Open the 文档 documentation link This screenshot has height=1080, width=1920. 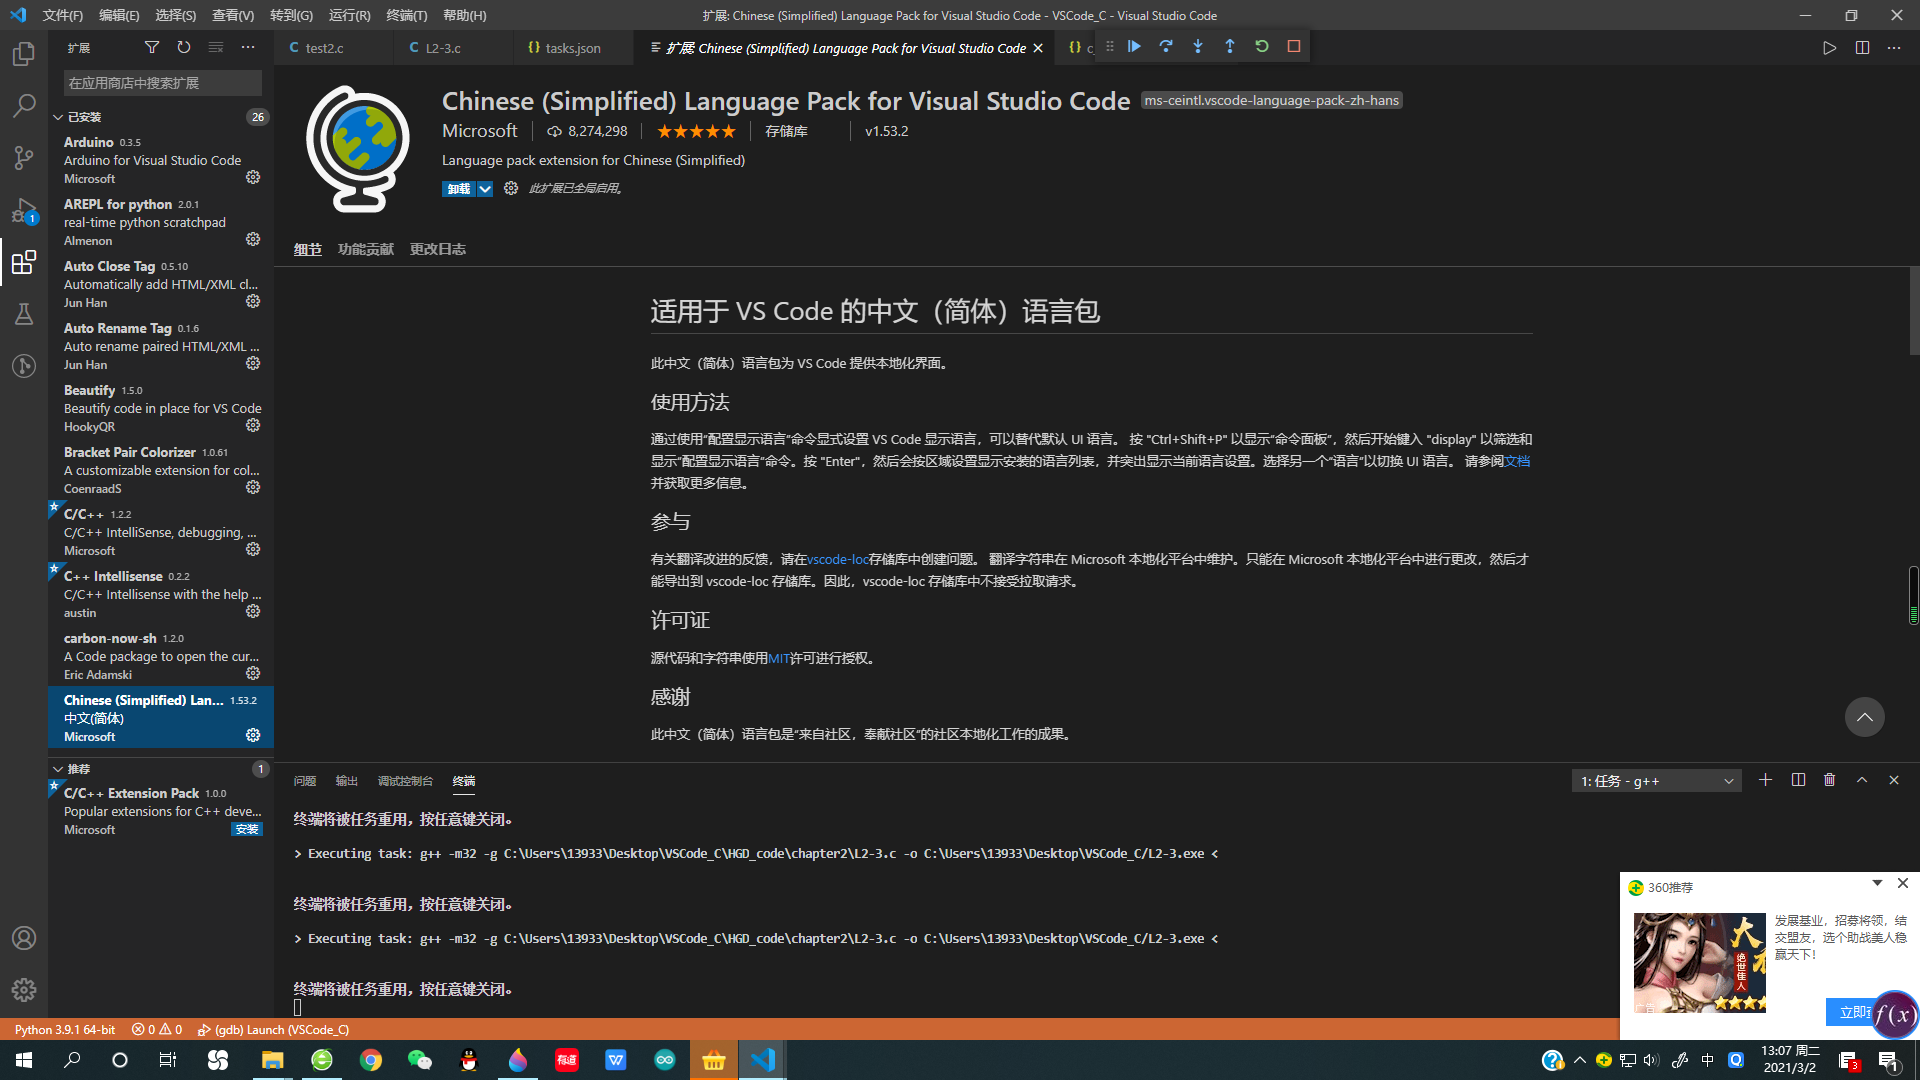click(x=1518, y=461)
